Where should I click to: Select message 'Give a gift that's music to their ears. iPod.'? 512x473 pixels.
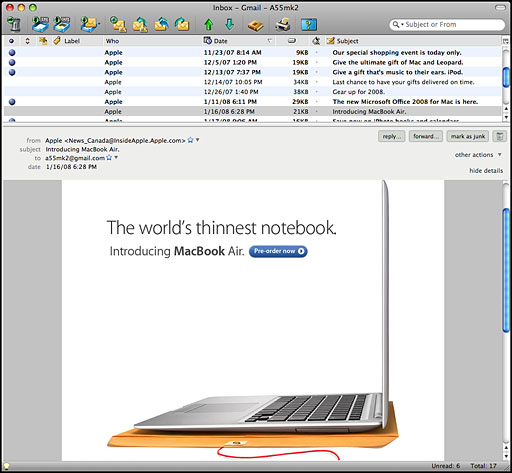coord(252,72)
